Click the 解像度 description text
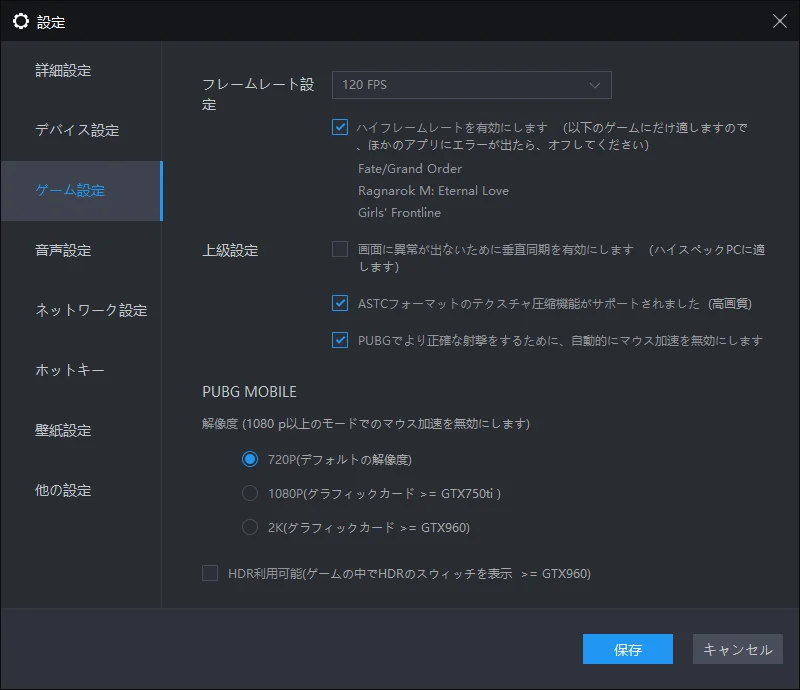The height and width of the screenshot is (690, 800). click(x=366, y=424)
